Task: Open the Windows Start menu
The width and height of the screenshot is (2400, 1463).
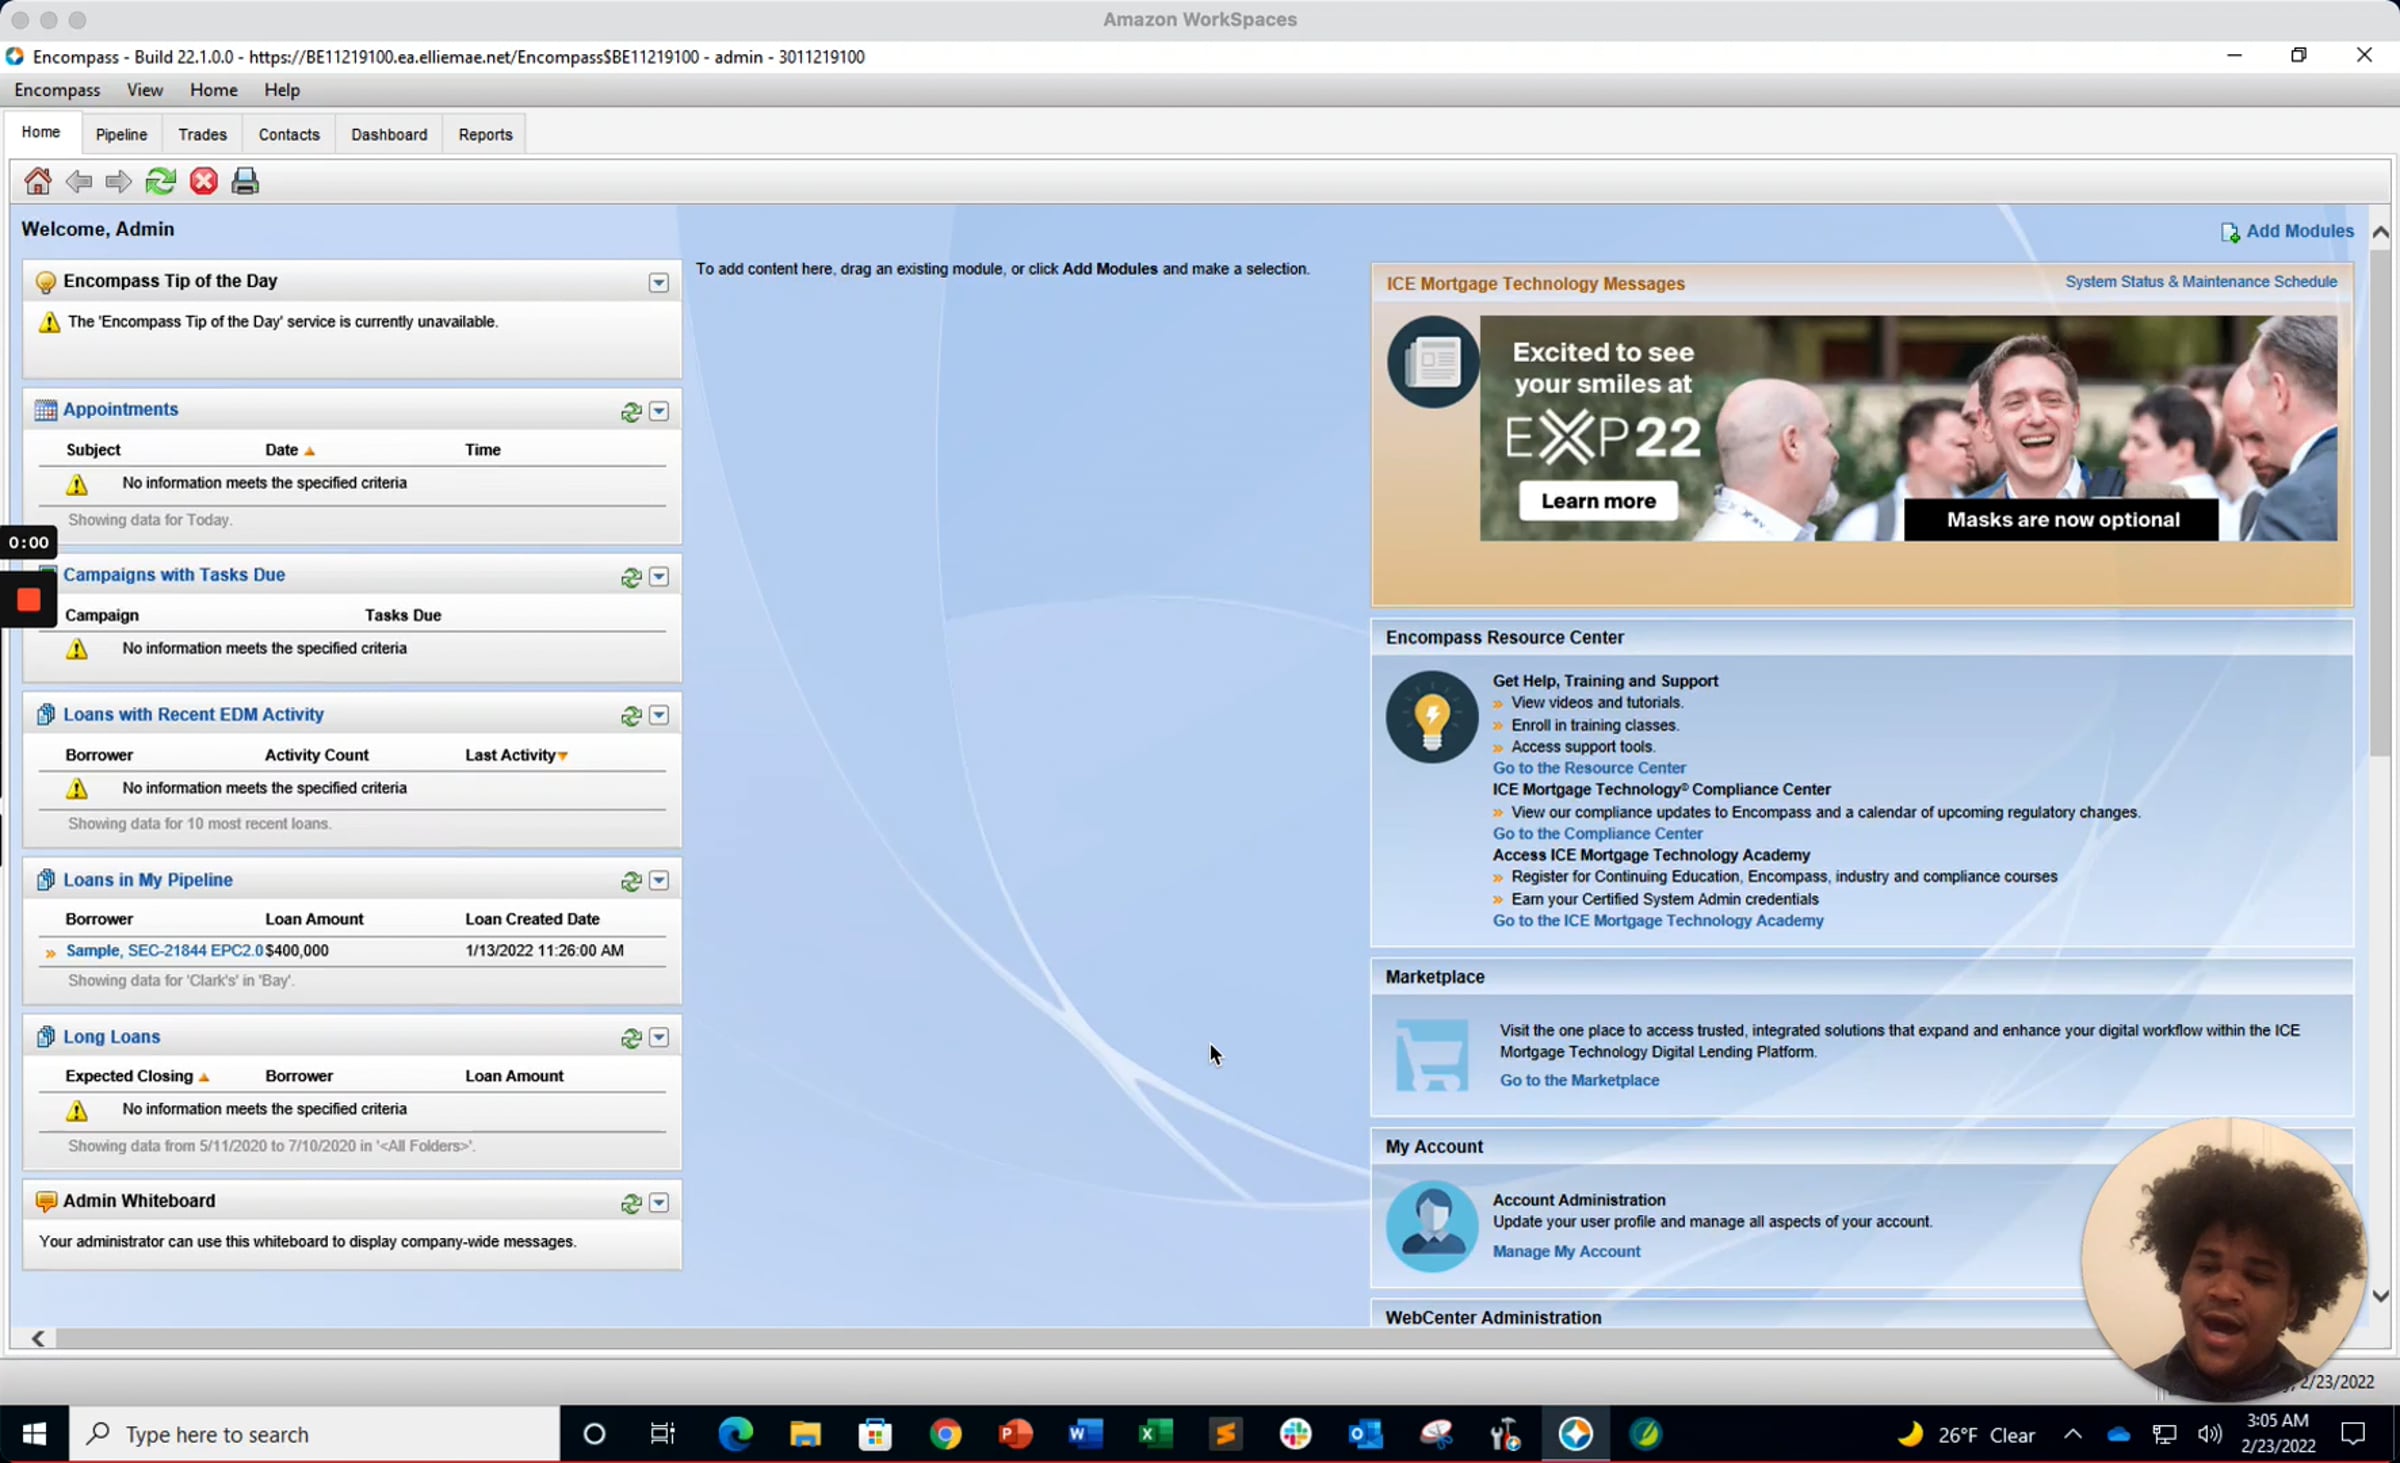Action: (34, 1435)
